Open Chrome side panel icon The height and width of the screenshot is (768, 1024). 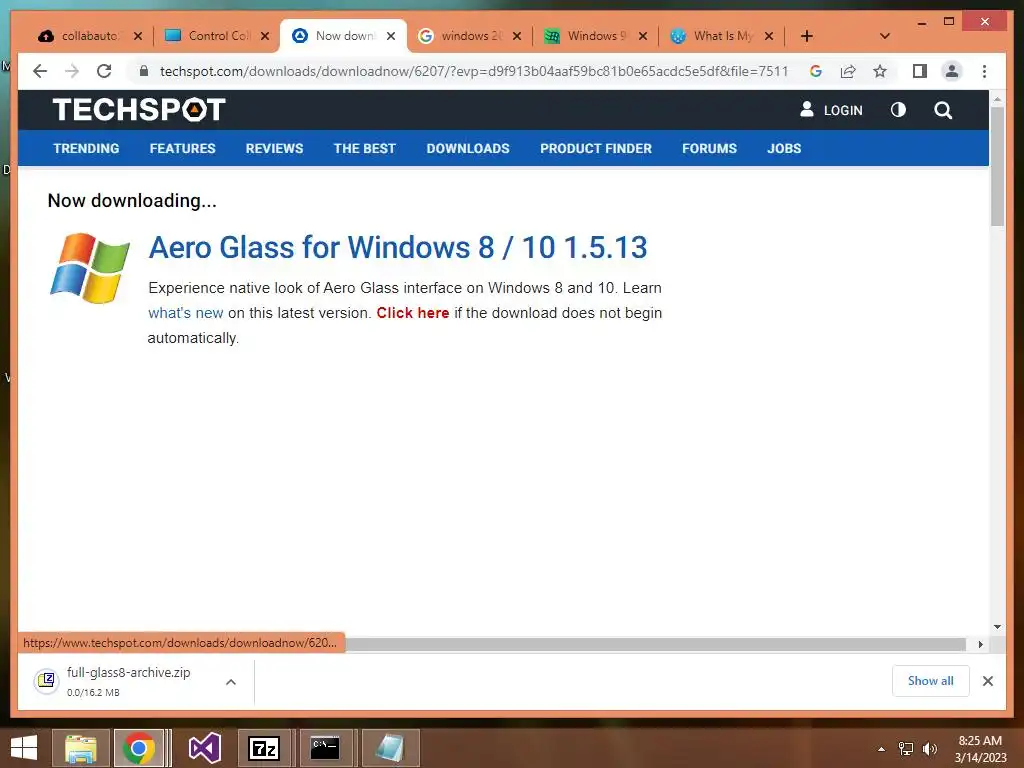click(x=920, y=71)
